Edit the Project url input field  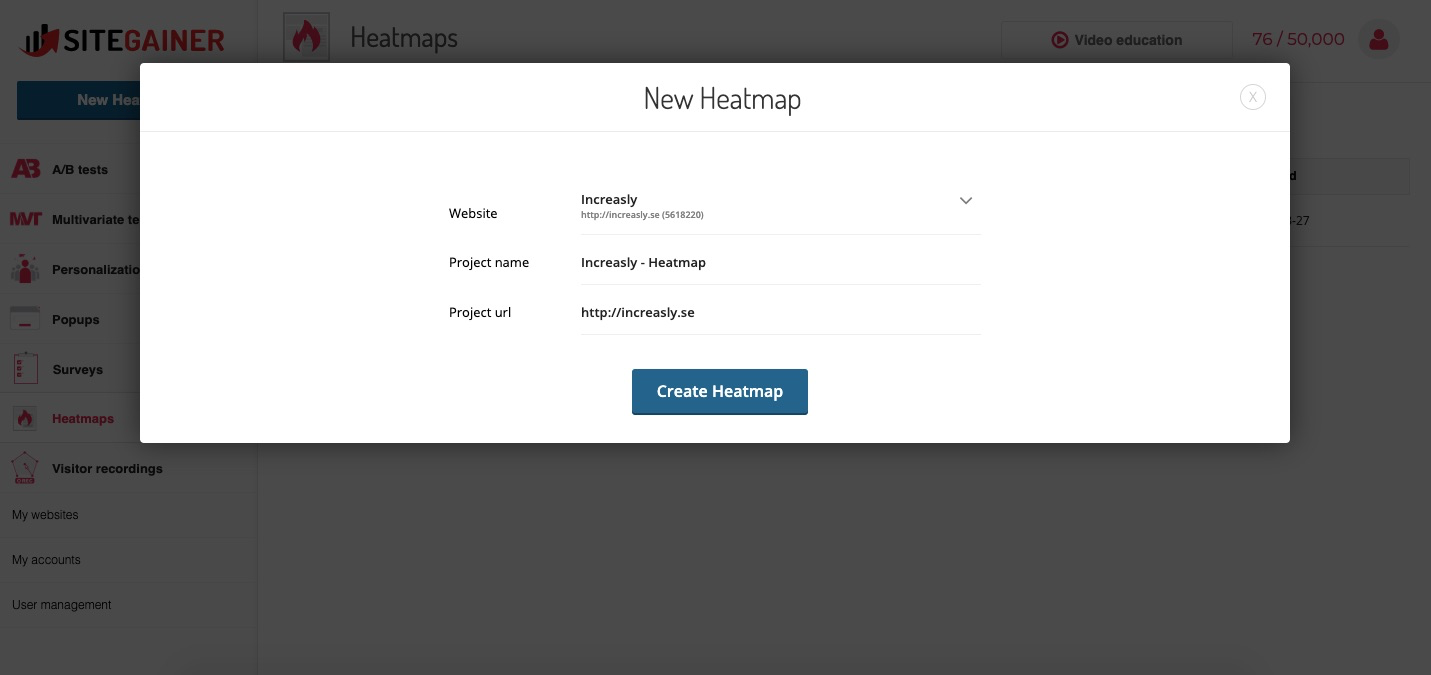point(781,312)
